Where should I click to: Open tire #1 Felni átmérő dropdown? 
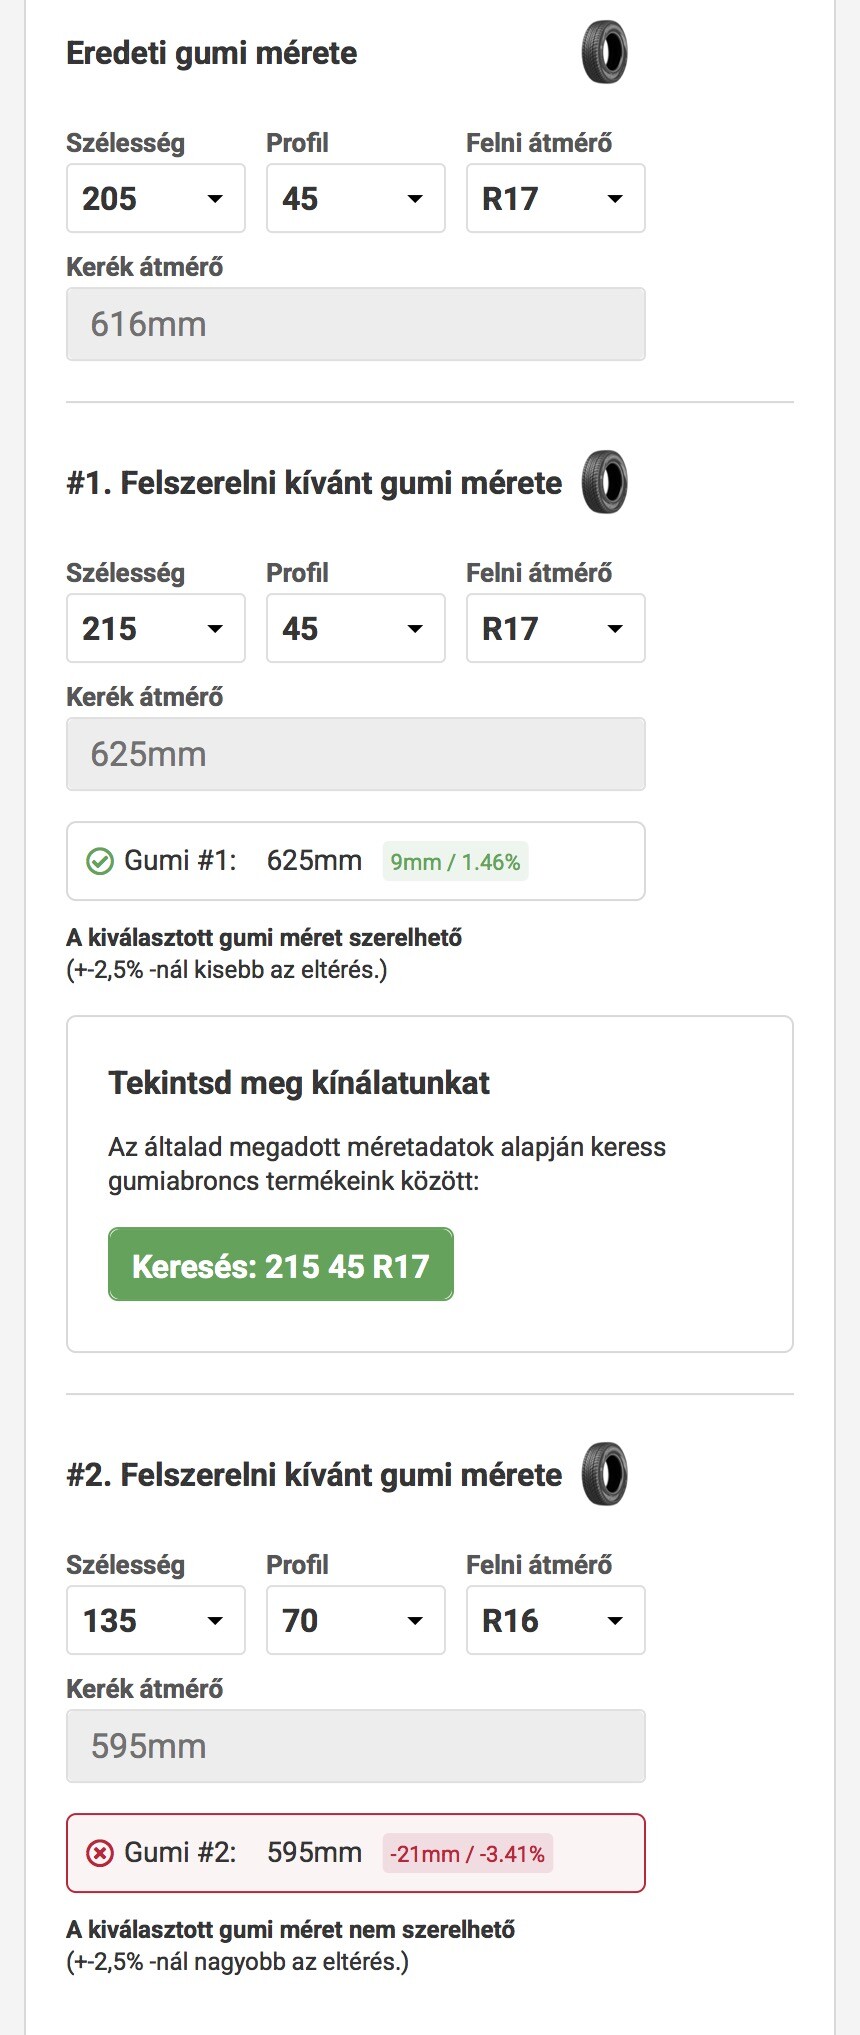pos(556,628)
